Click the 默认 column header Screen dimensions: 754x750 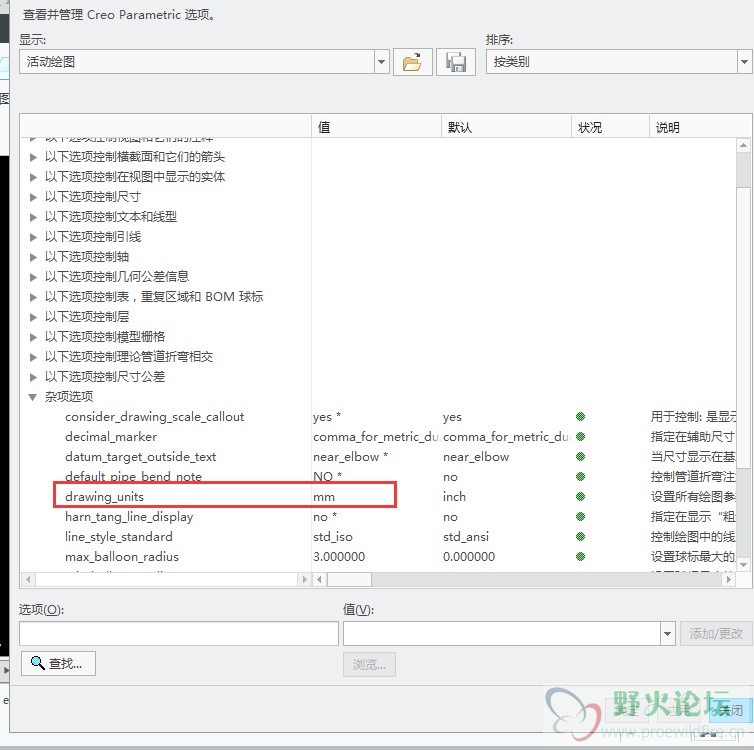point(506,127)
